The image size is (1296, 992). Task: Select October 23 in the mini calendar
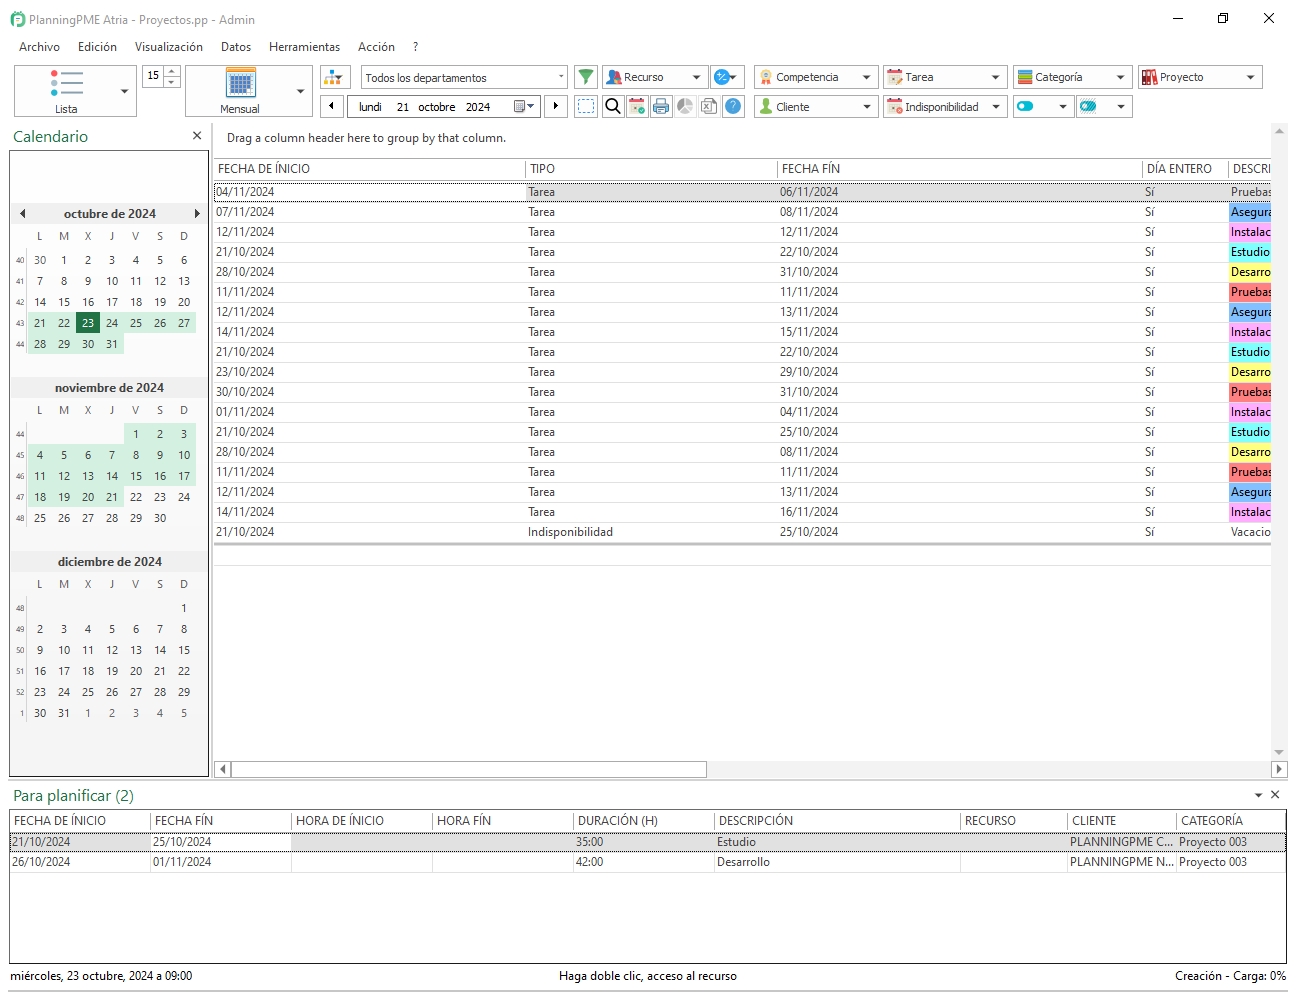pos(88,323)
